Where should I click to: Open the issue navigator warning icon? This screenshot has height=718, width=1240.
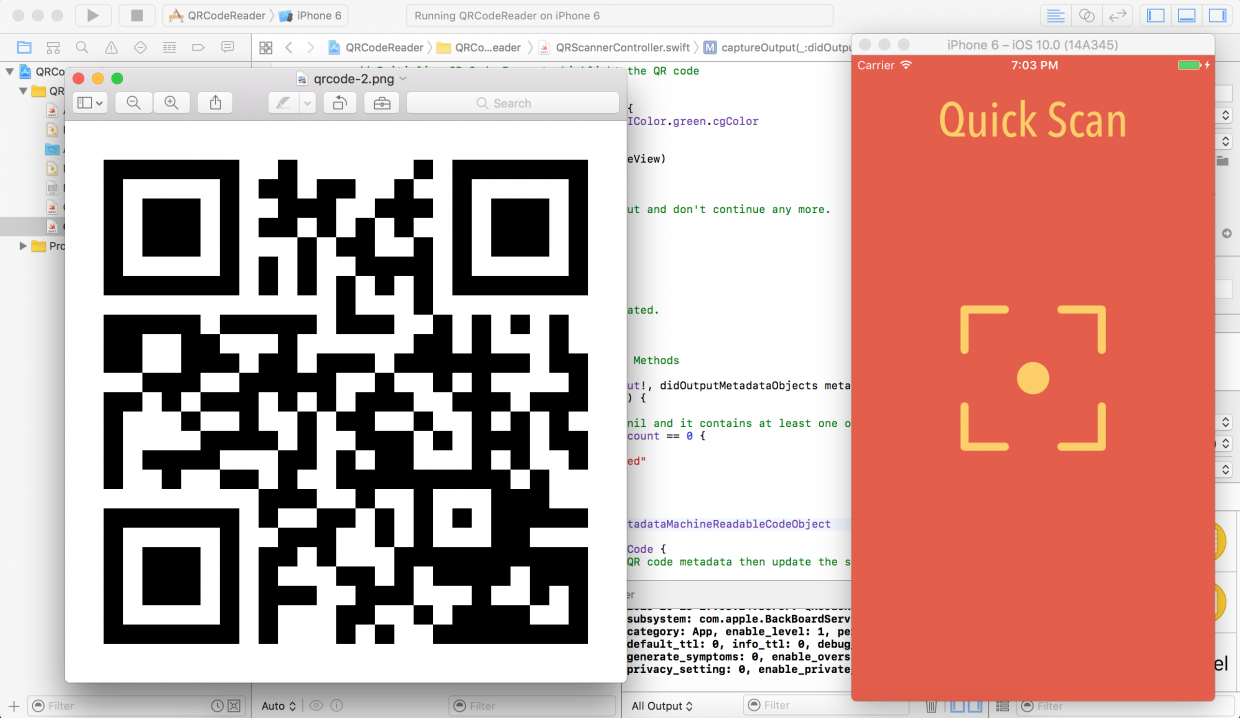111,47
